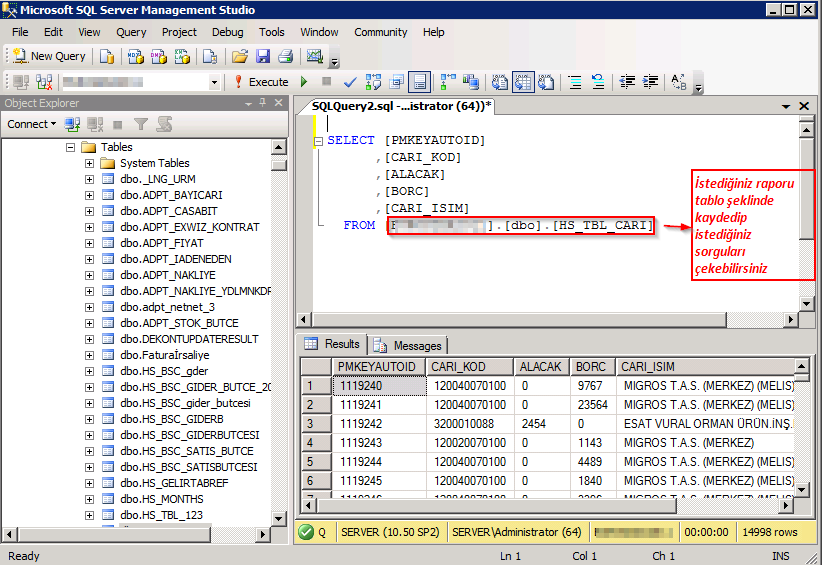Open the Connect dropdown in Object Explorer
The height and width of the screenshot is (565, 822).
click(x=31, y=124)
